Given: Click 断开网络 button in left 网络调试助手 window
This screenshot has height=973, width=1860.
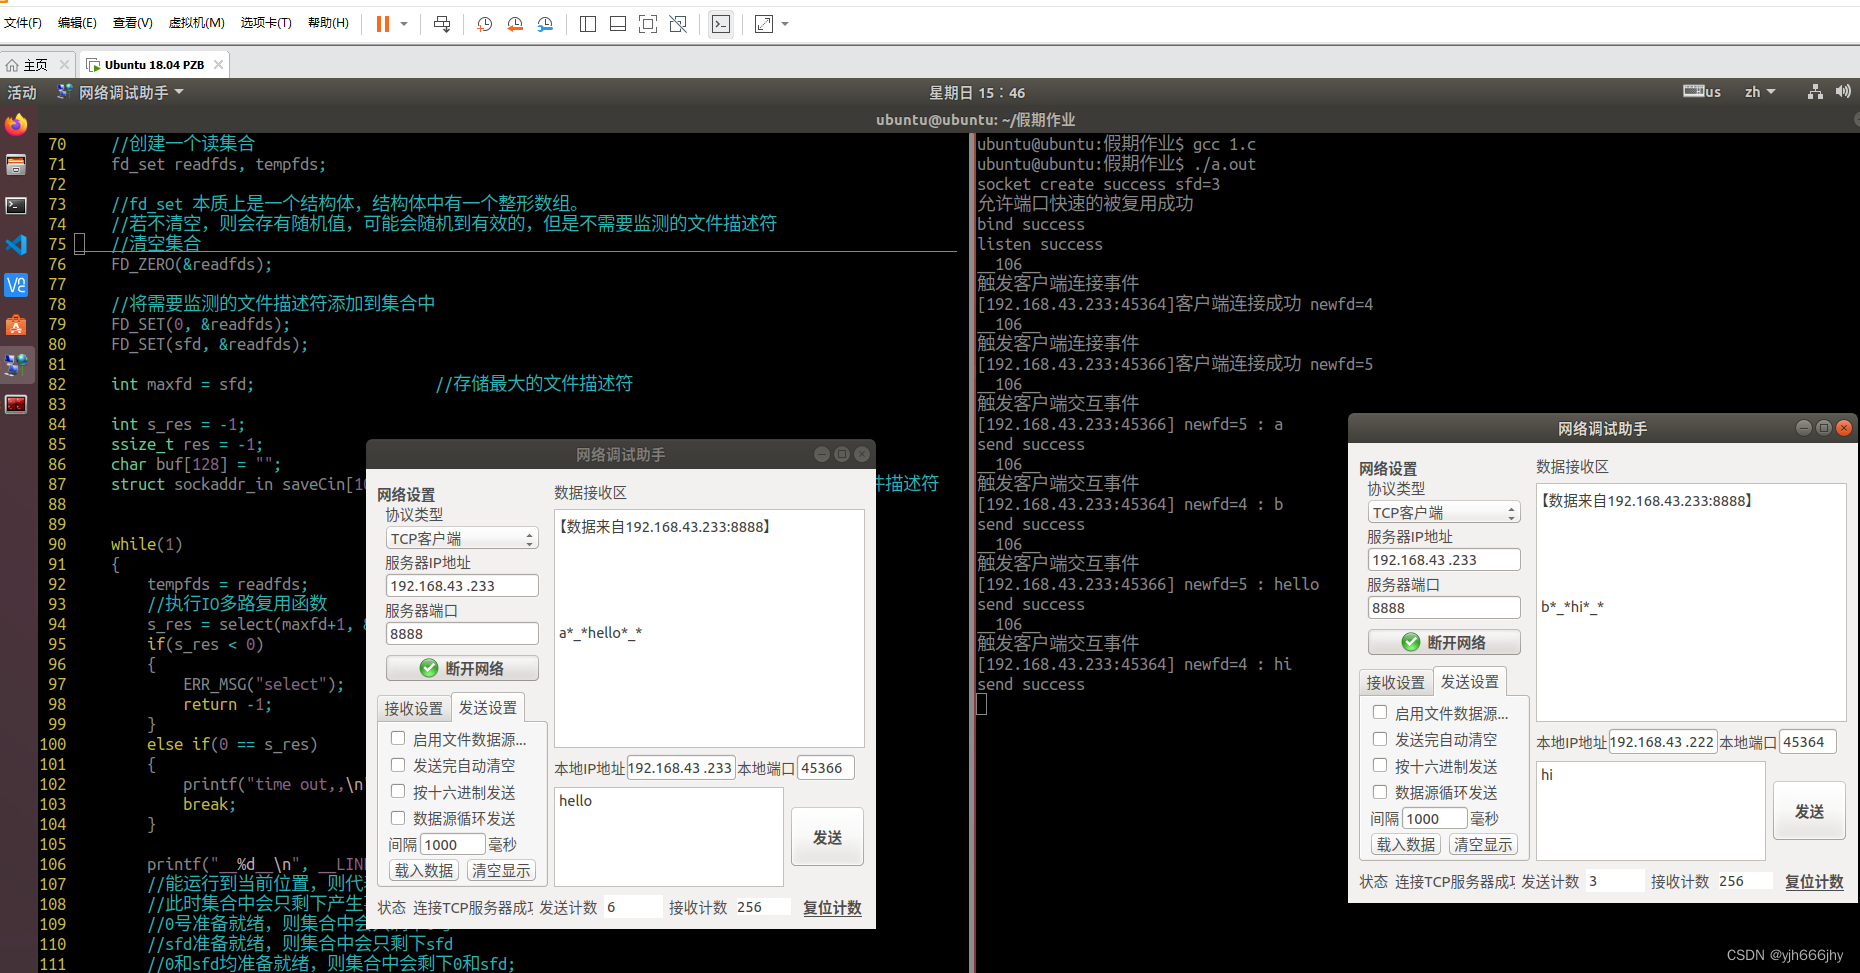Looking at the screenshot, I should (462, 668).
